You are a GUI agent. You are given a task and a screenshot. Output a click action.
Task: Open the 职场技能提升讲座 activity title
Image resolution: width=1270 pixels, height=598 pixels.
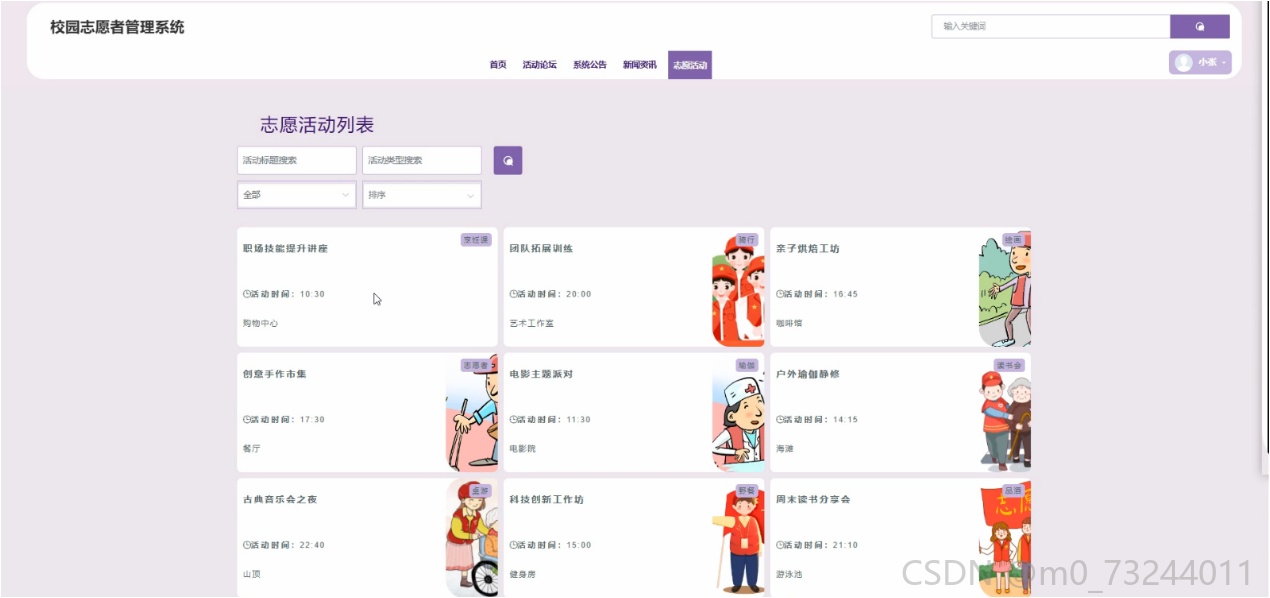click(285, 248)
